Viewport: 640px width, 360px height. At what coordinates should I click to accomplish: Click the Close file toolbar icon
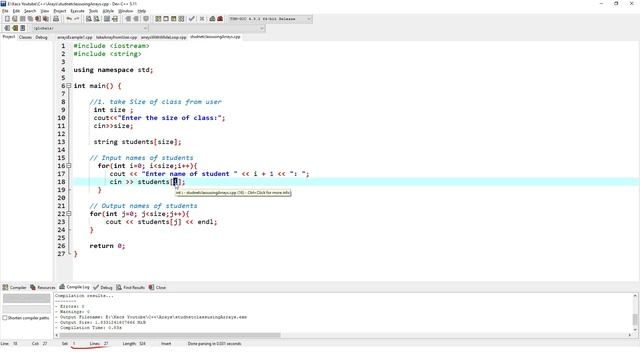pyautogui.click(x=38, y=19)
